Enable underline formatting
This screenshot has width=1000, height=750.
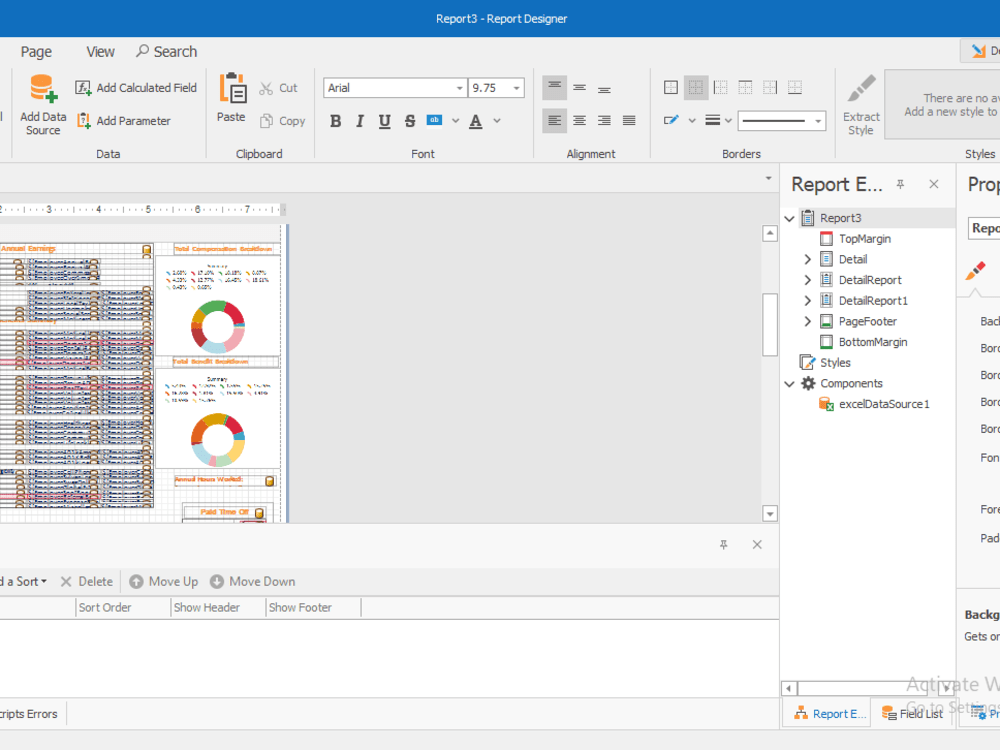(x=384, y=120)
